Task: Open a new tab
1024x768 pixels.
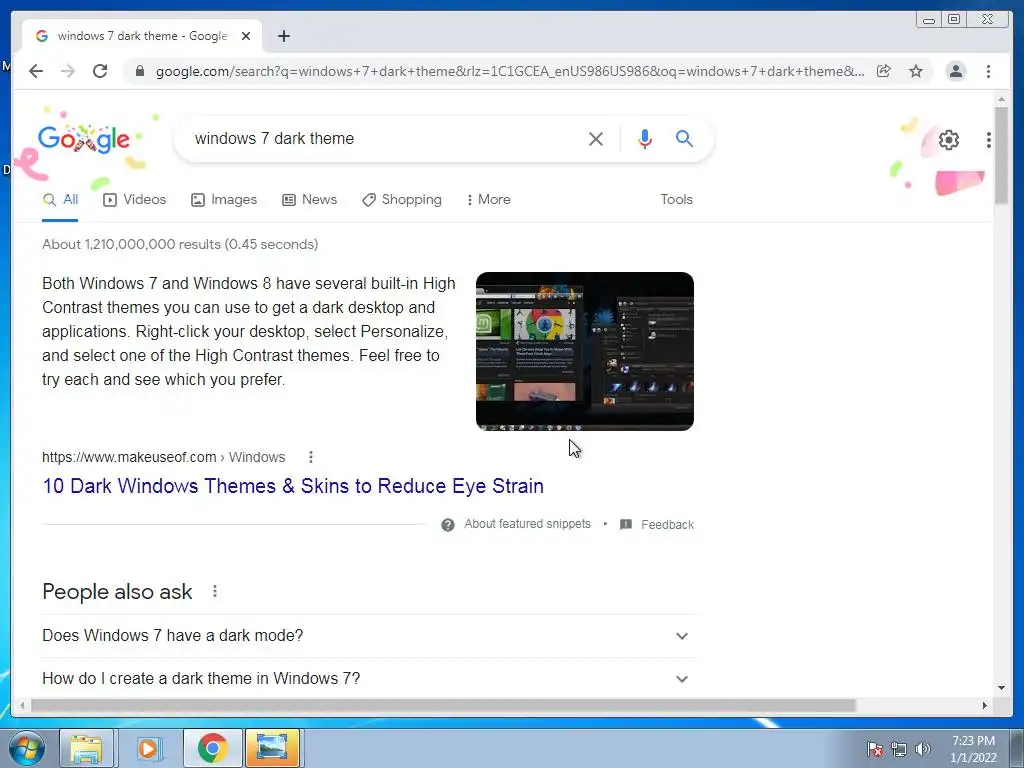Action: 283,36
